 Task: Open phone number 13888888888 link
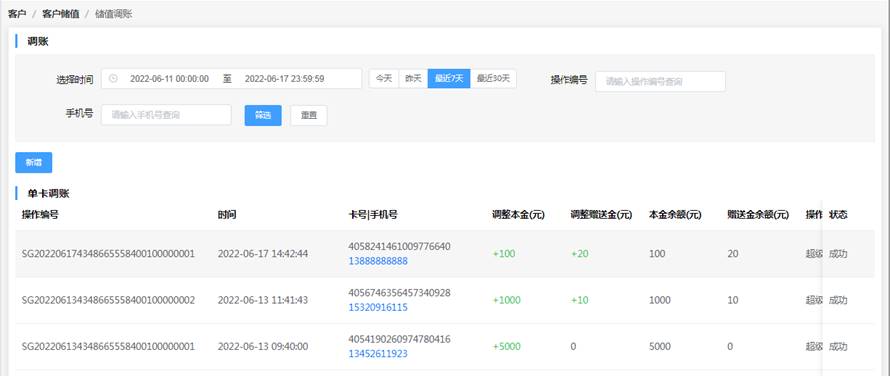[x=378, y=261]
